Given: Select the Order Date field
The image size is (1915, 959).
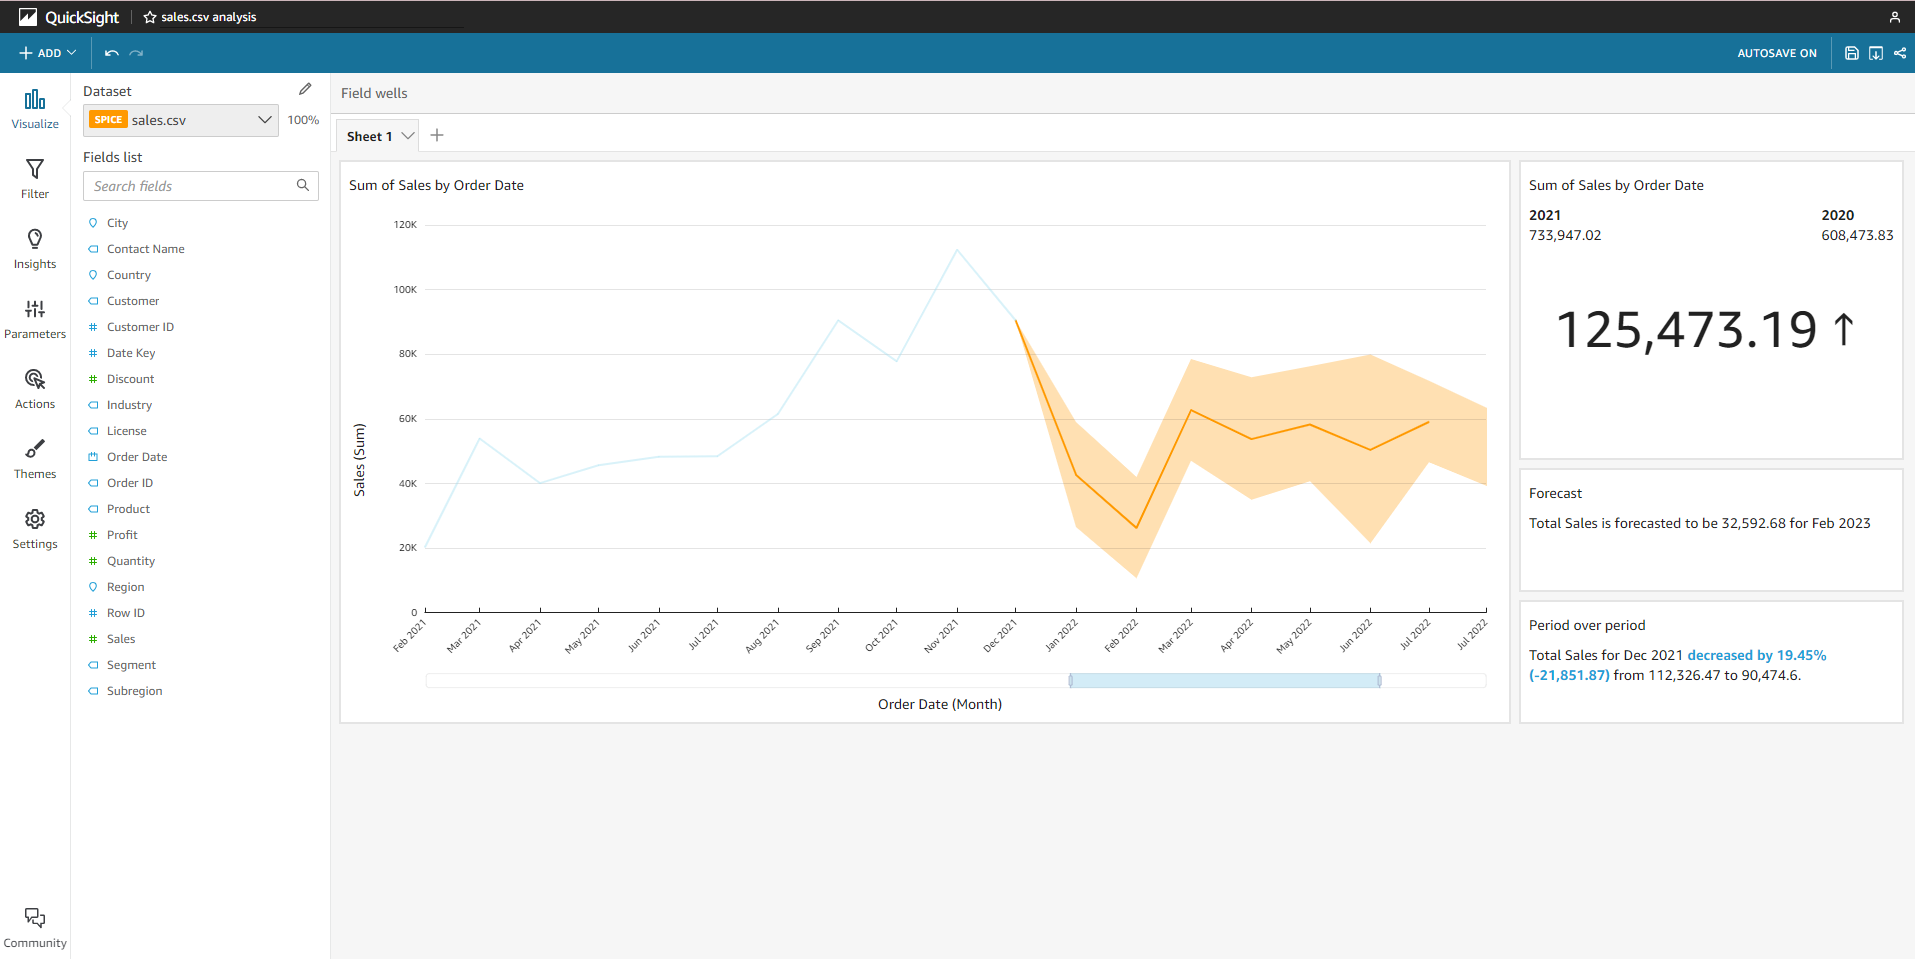Looking at the screenshot, I should coord(137,457).
